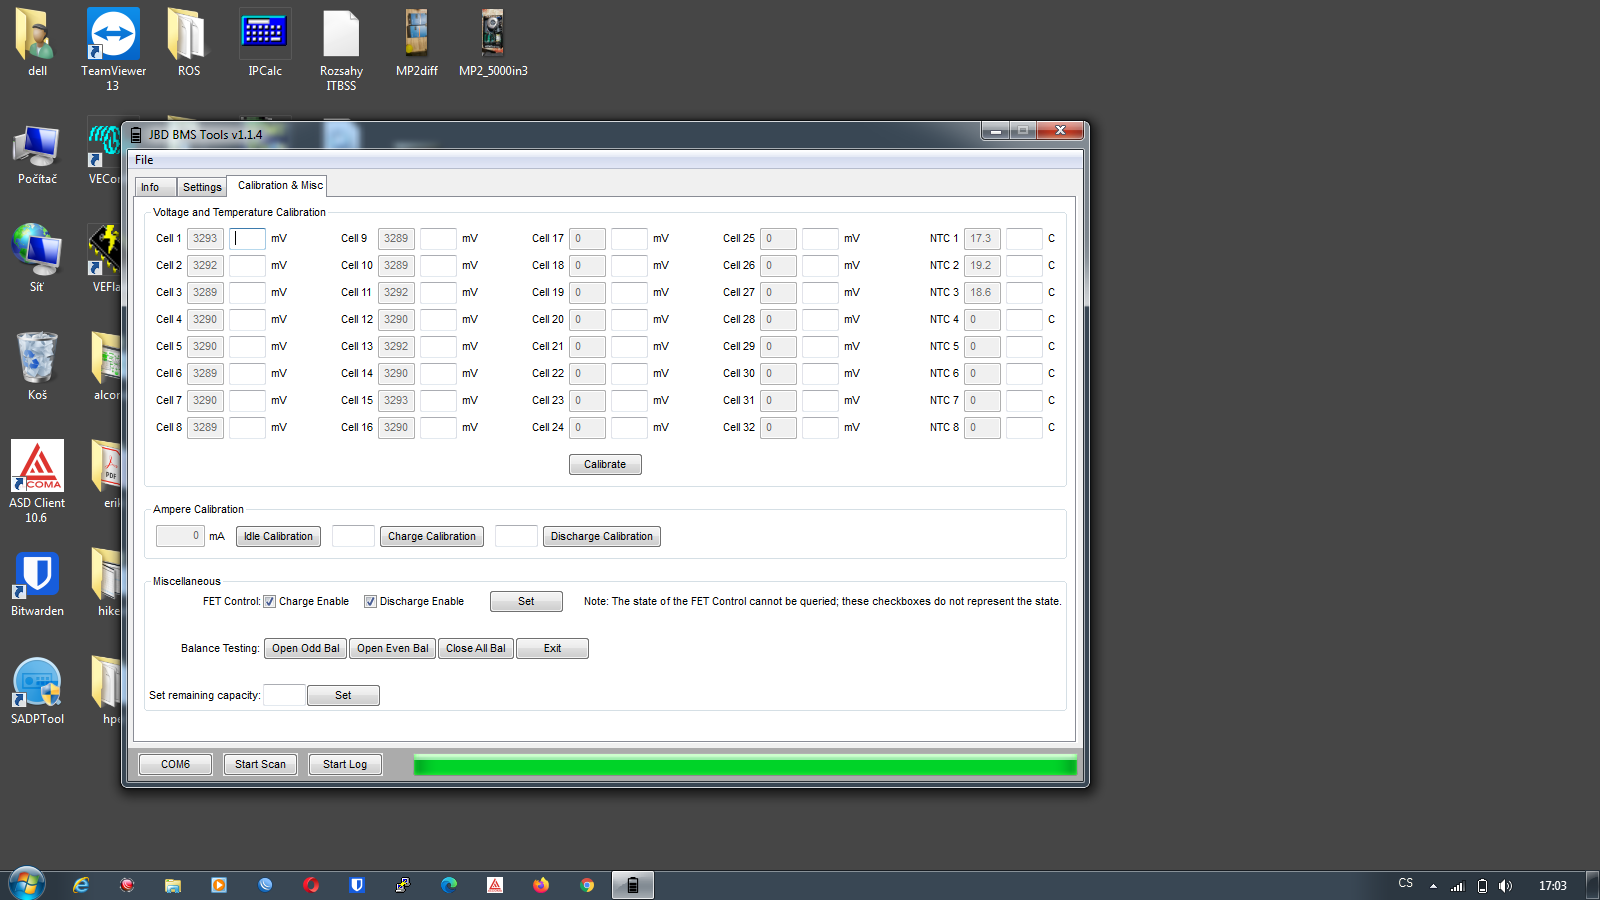
Task: Open Firefox from the taskbar
Action: pyautogui.click(x=541, y=885)
